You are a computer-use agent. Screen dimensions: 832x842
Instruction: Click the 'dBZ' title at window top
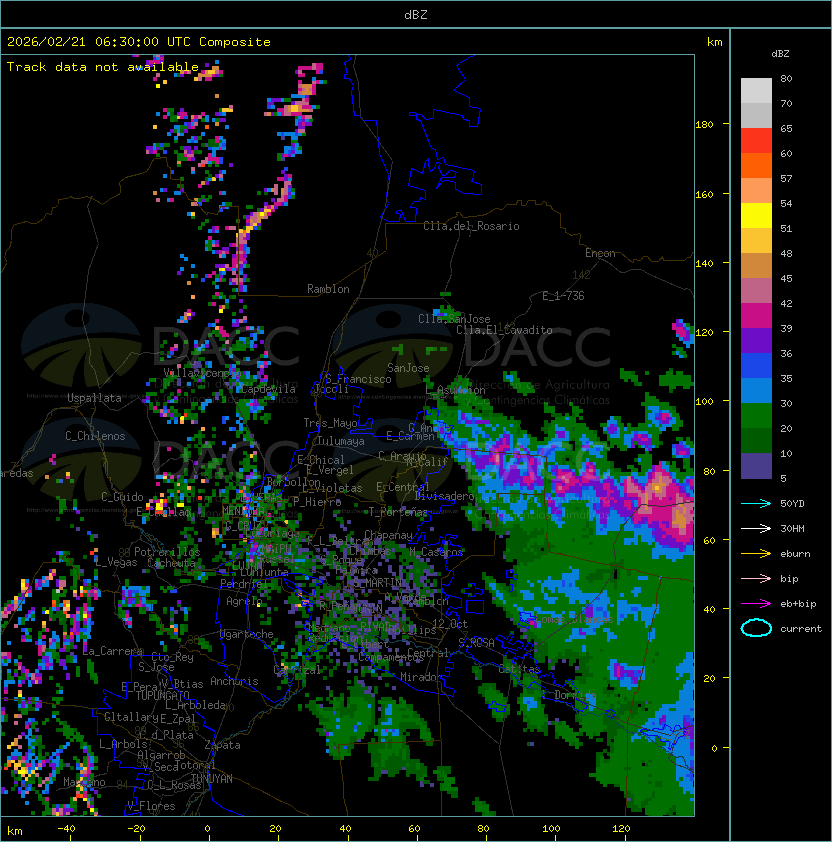coord(416,15)
